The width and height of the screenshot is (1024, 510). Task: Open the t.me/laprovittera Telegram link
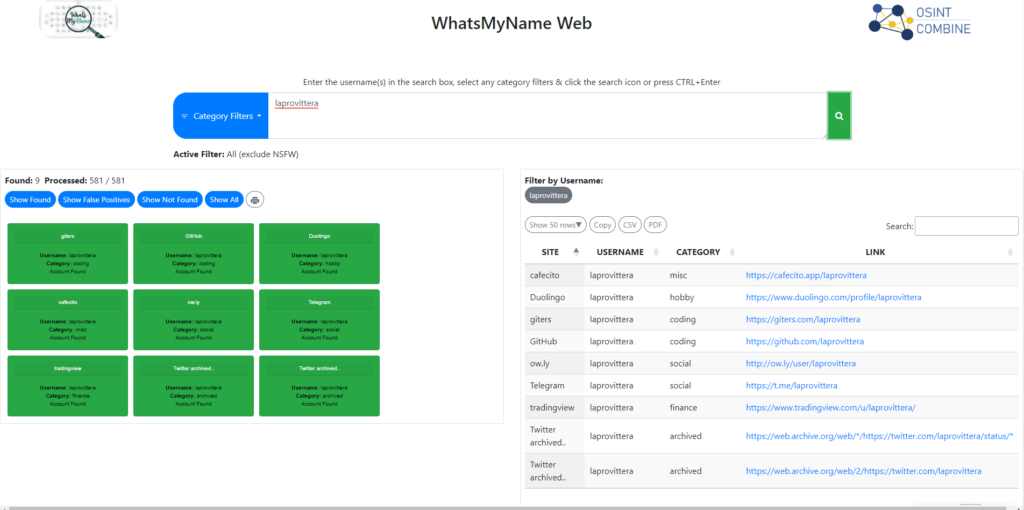tap(792, 385)
